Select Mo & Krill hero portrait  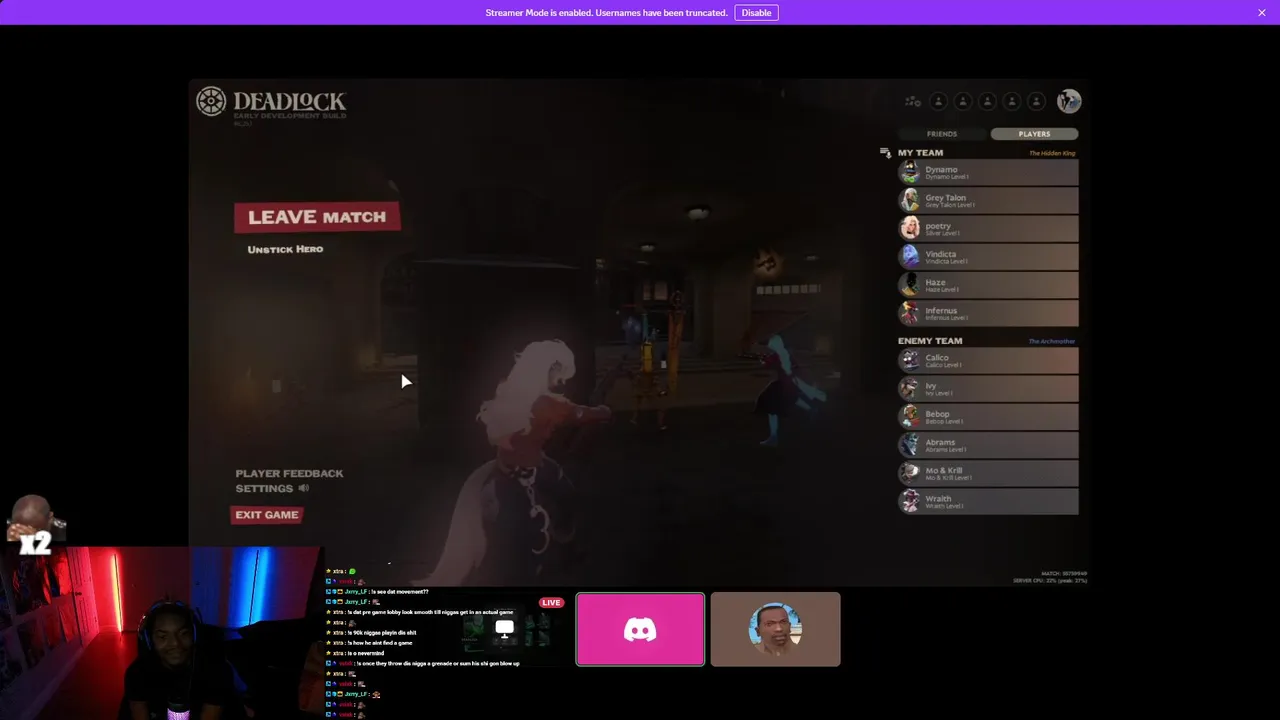[x=910, y=473]
